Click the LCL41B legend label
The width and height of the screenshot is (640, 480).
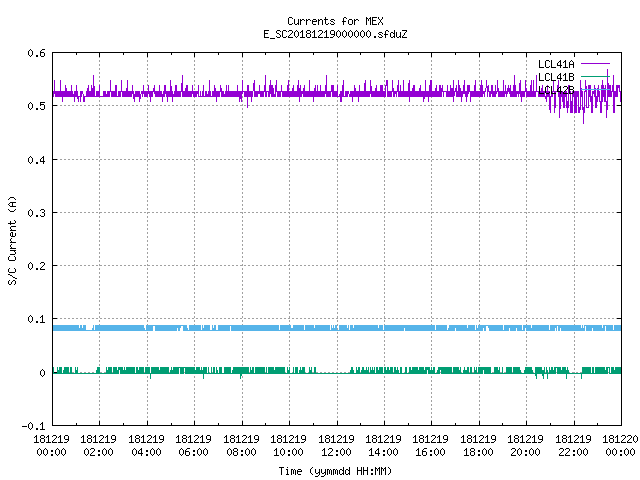click(556, 77)
